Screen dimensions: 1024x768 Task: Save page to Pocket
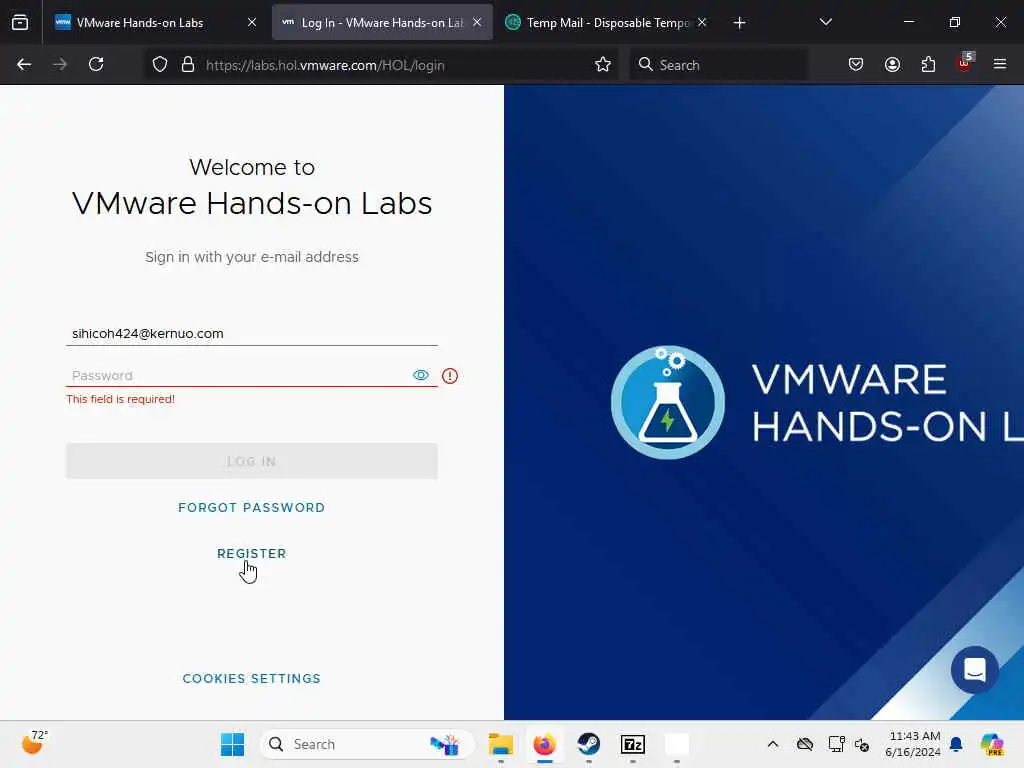point(856,65)
